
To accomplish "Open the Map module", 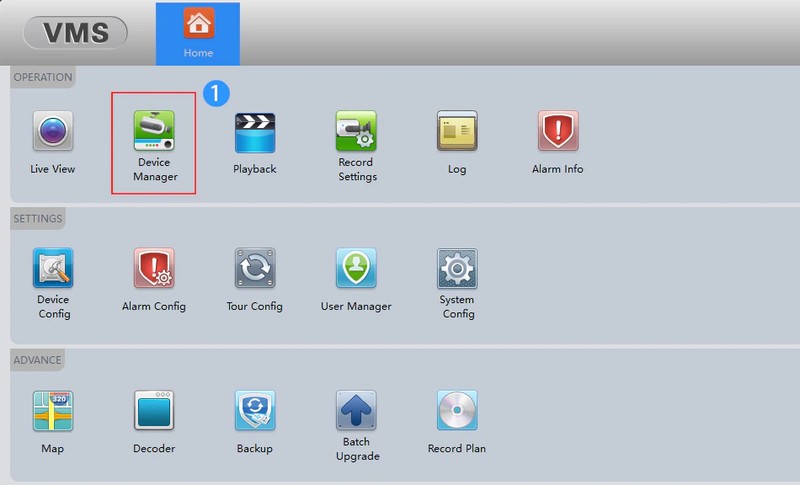I will [x=53, y=410].
